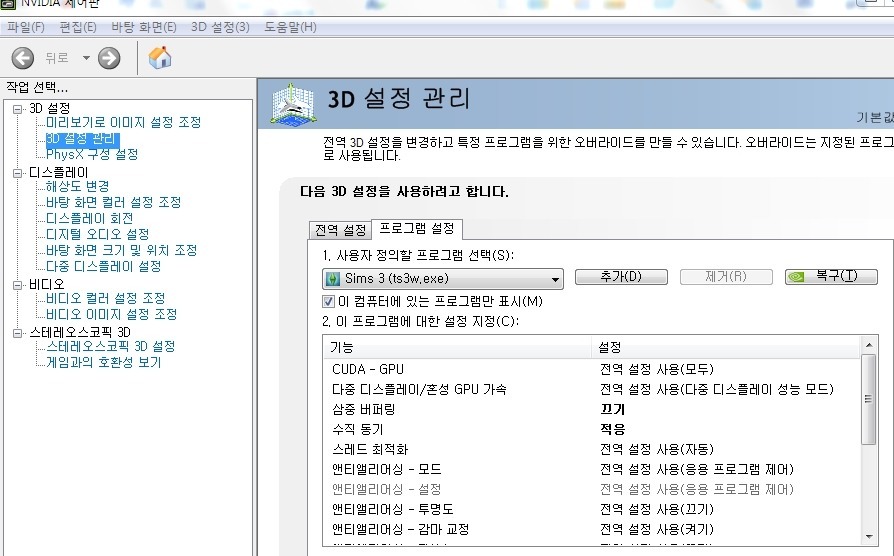This screenshot has width=894, height=556.
Task: Click NVIDIA logo on 복구(T) button
Action: click(x=796, y=277)
